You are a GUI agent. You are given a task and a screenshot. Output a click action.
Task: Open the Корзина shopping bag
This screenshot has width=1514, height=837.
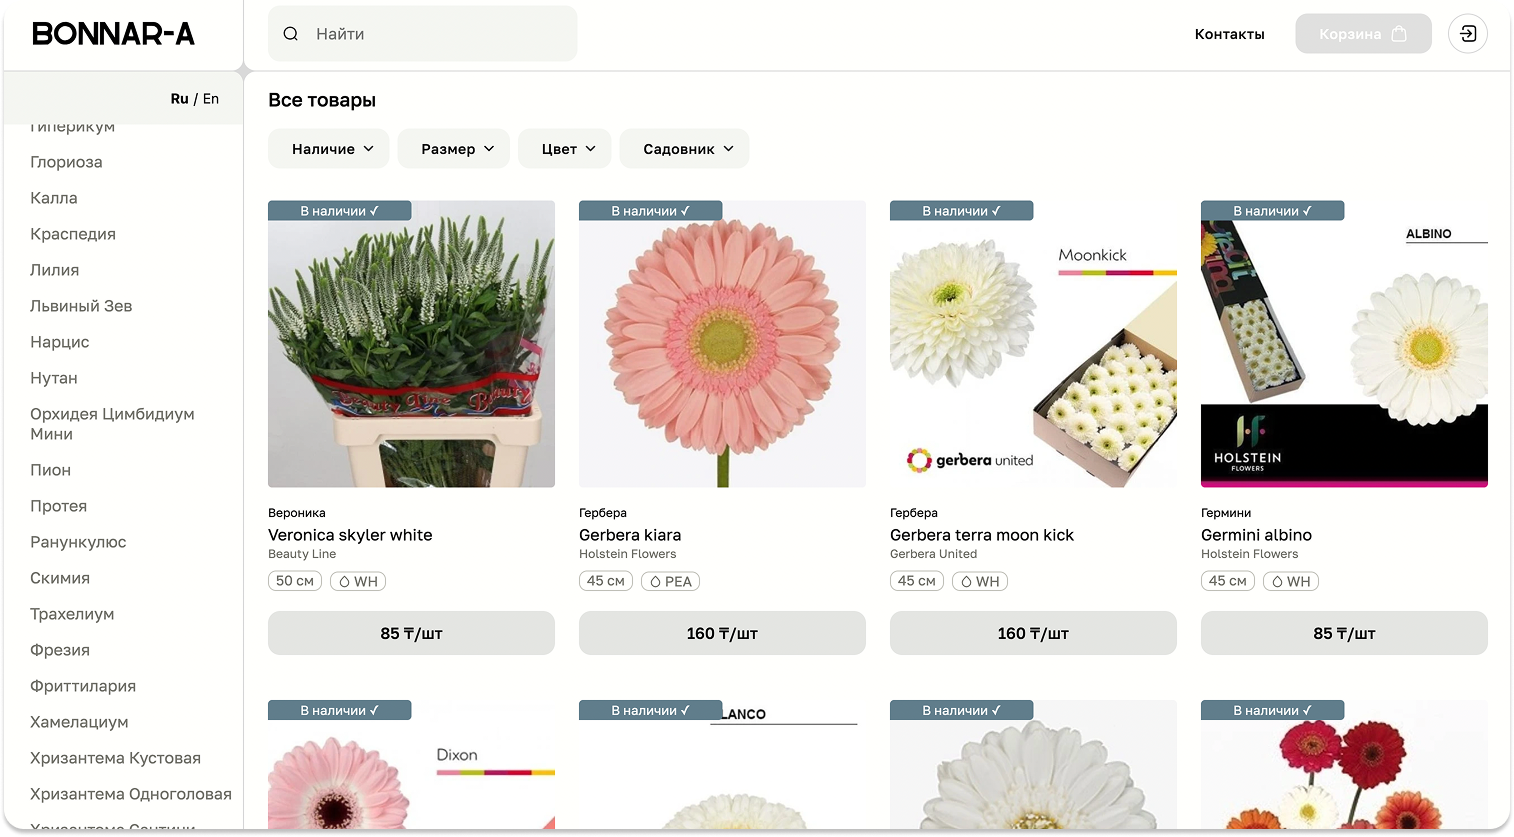1363,34
